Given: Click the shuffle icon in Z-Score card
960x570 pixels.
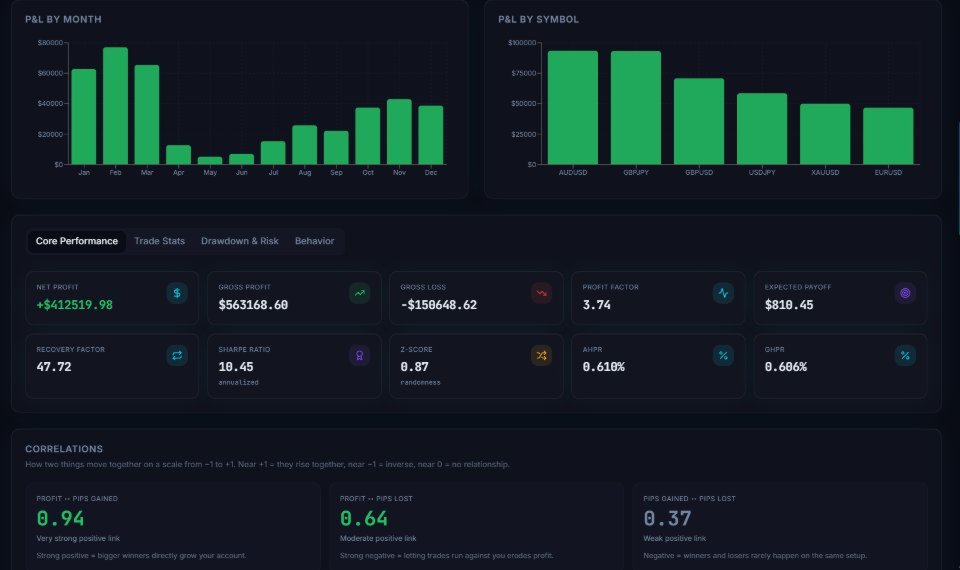Looking at the screenshot, I should pos(541,356).
